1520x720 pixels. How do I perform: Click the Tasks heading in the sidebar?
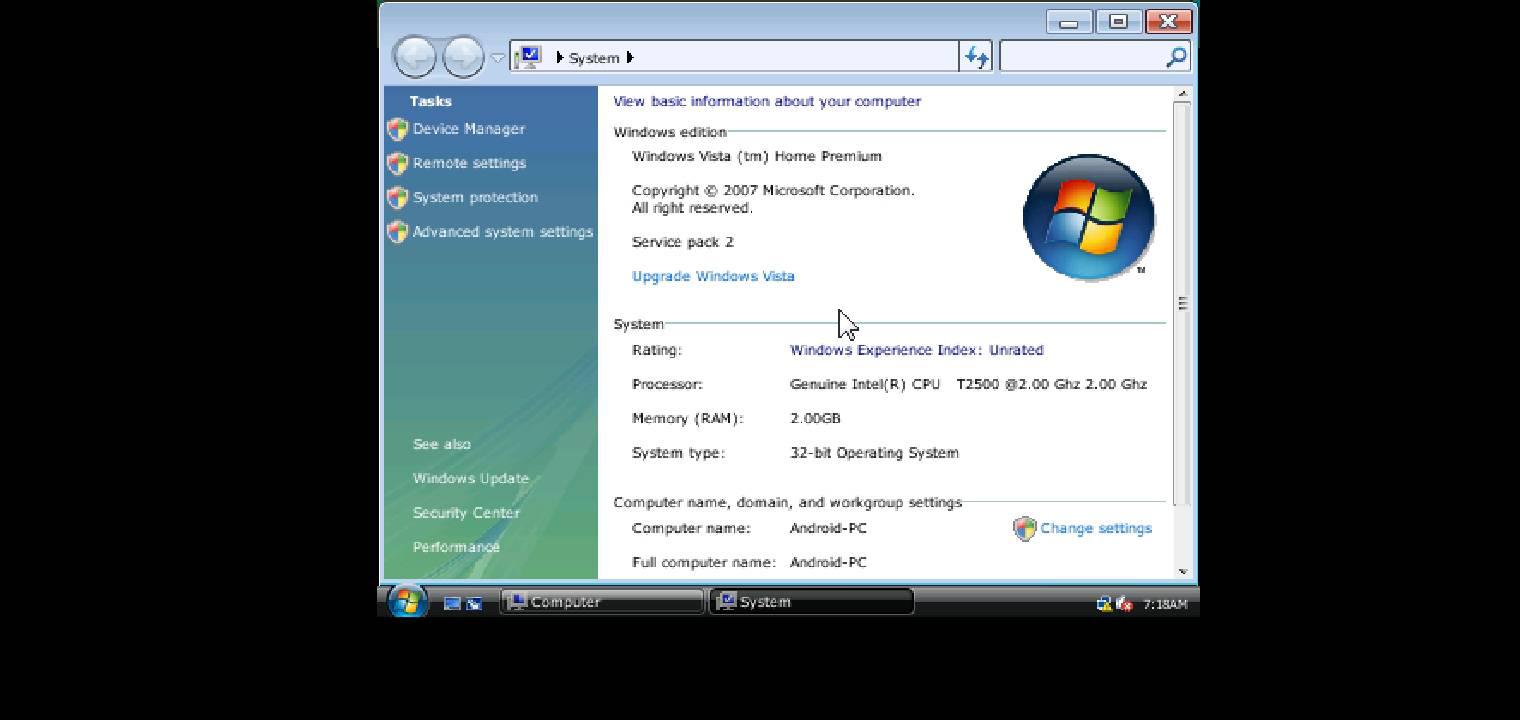430,101
